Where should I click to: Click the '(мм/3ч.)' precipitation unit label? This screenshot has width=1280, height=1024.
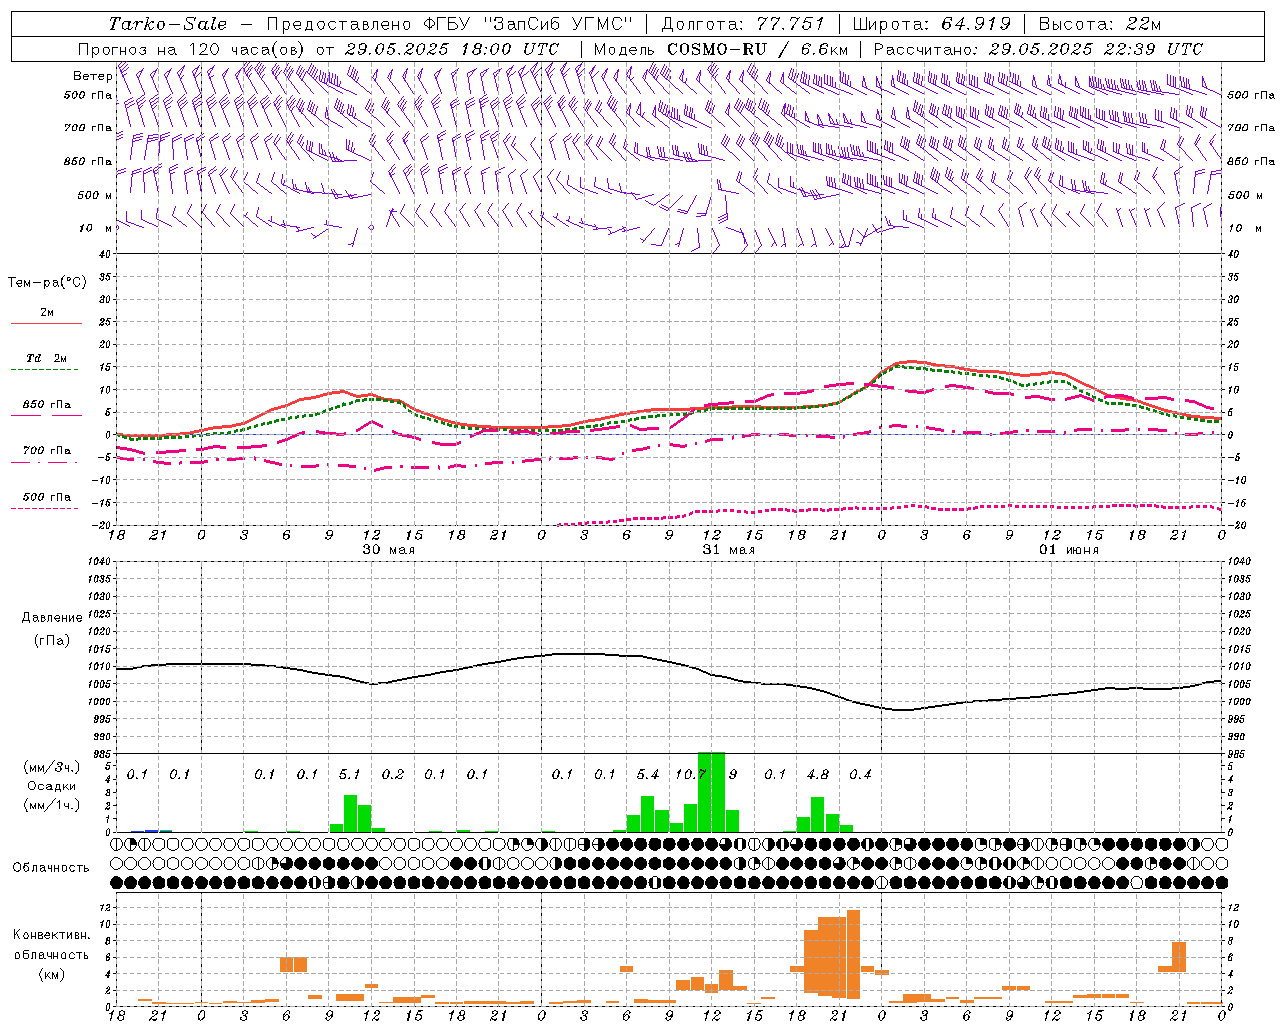click(52, 767)
